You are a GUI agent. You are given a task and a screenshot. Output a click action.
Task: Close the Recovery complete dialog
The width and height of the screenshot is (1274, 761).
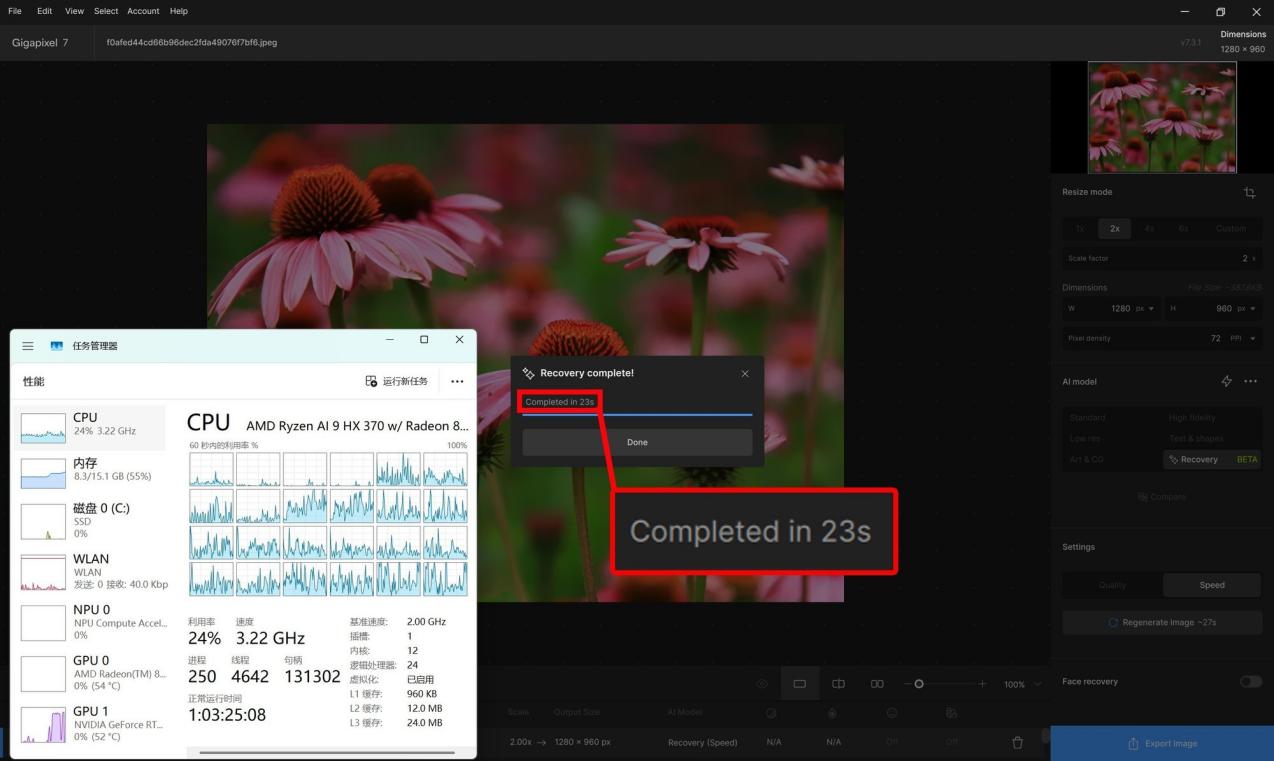click(744, 374)
